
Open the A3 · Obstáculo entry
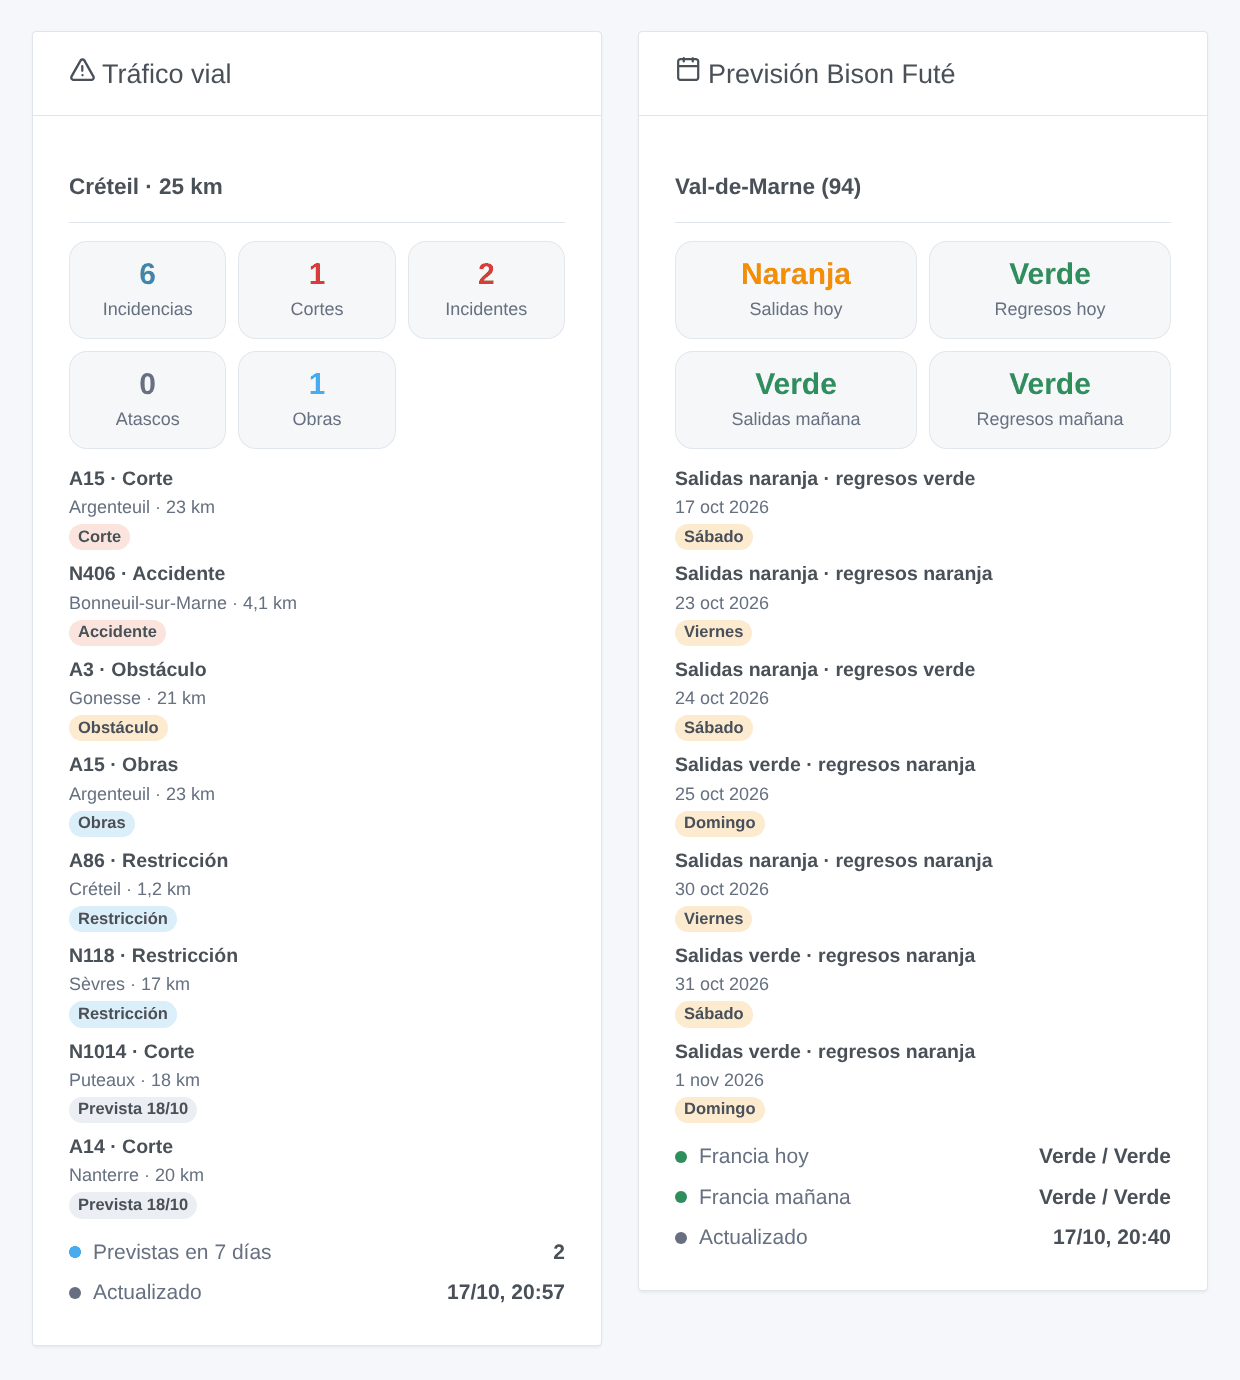[x=138, y=670]
